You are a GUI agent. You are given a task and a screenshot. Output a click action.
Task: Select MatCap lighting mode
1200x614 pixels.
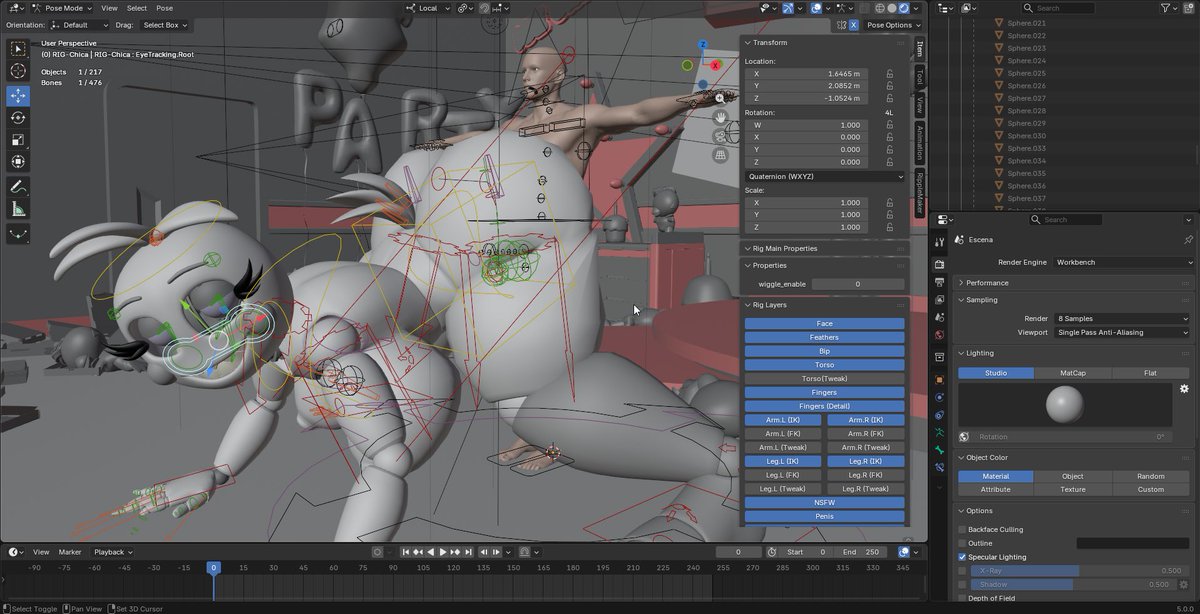point(1075,373)
